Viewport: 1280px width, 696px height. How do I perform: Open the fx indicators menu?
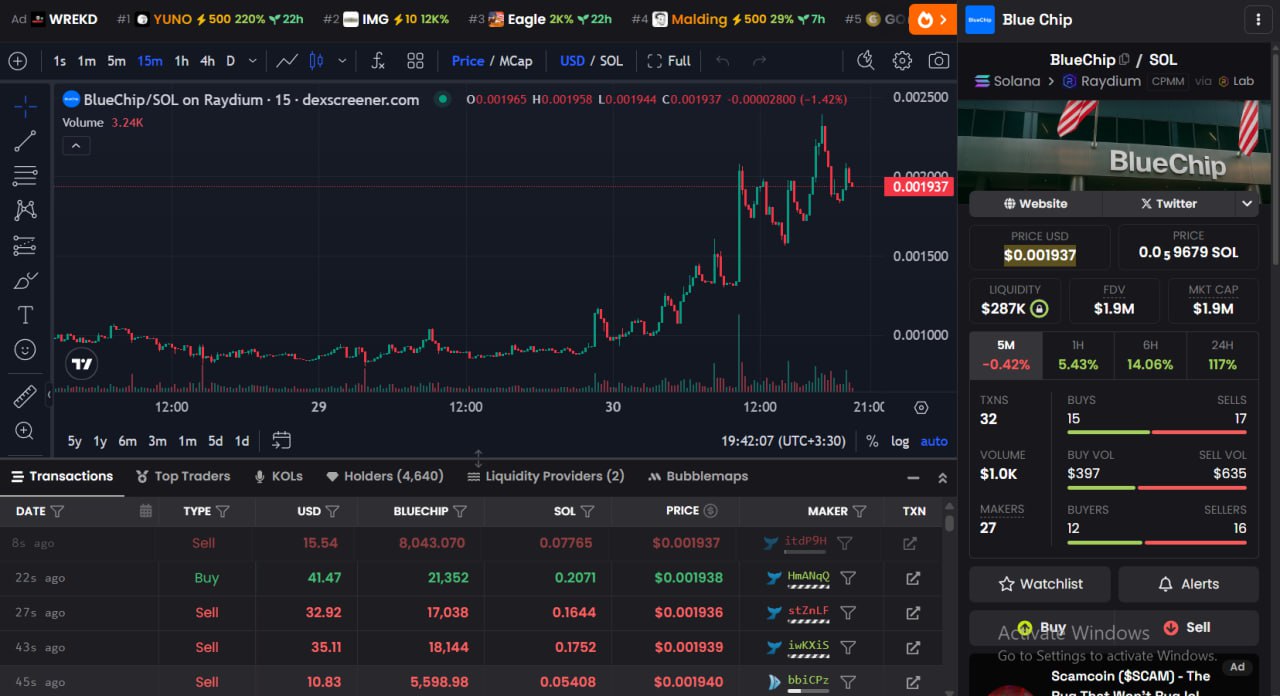click(x=378, y=61)
